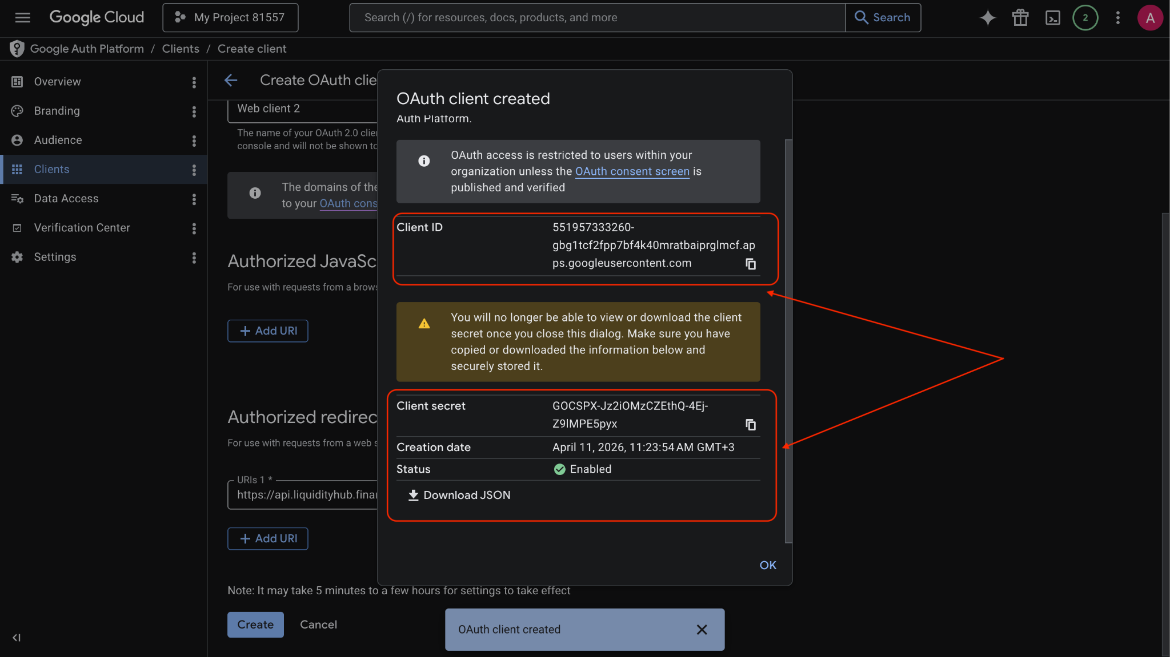Click the back arrow beside Create OAuth client
Viewport: 1170px width, 657px height.
click(231, 80)
